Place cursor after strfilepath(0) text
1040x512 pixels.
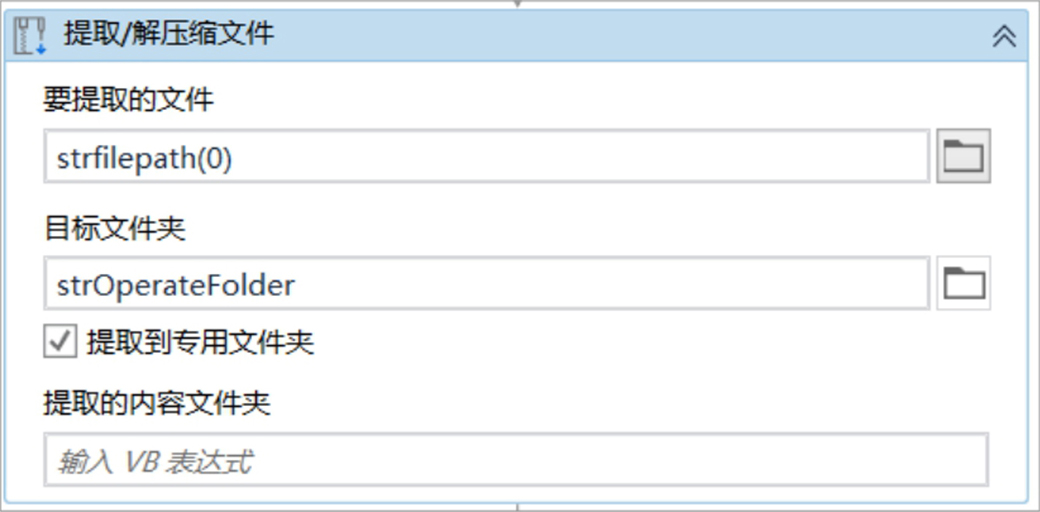click(235, 159)
